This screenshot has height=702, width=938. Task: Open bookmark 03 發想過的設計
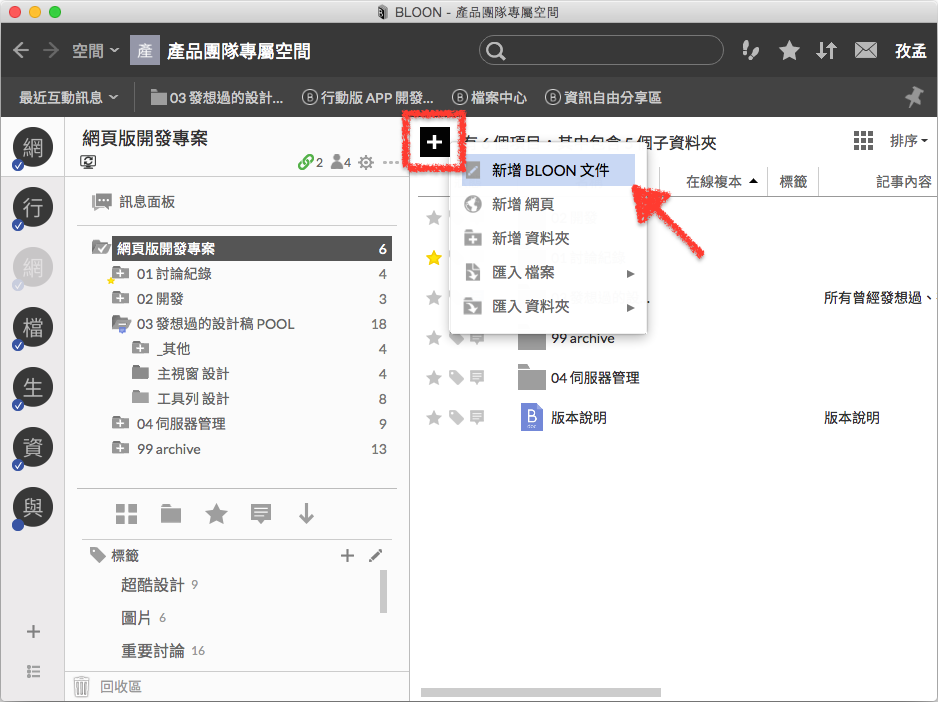[217, 97]
